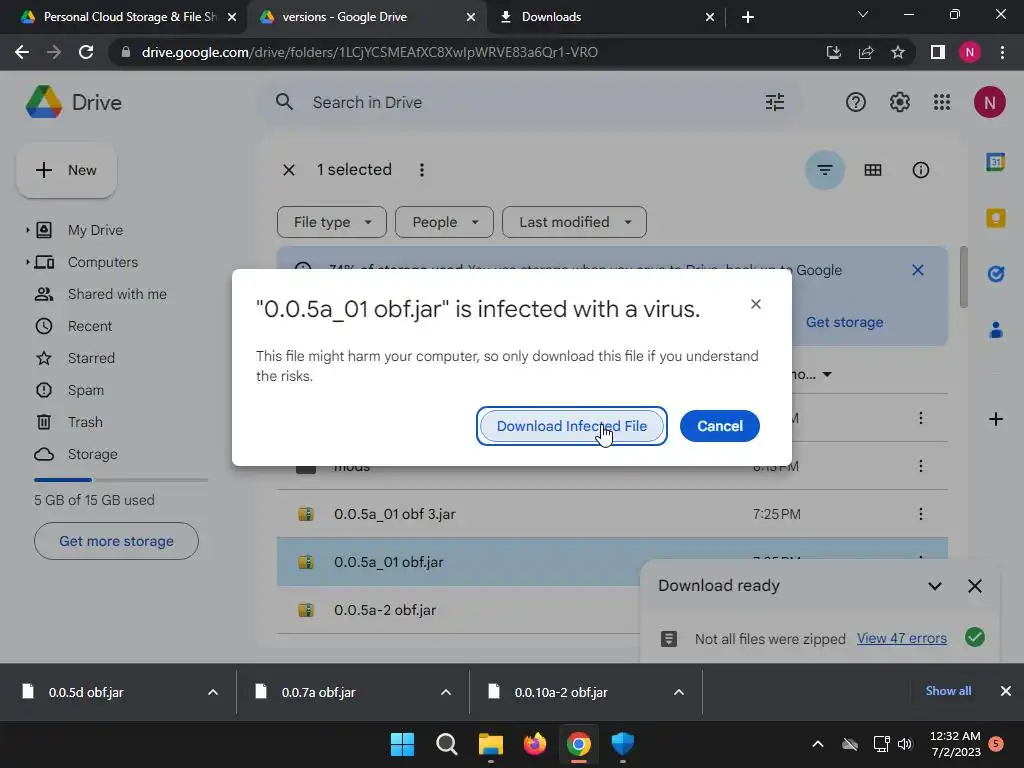The image size is (1024, 768).
Task: Open Drive settings gear
Action: [899, 103]
